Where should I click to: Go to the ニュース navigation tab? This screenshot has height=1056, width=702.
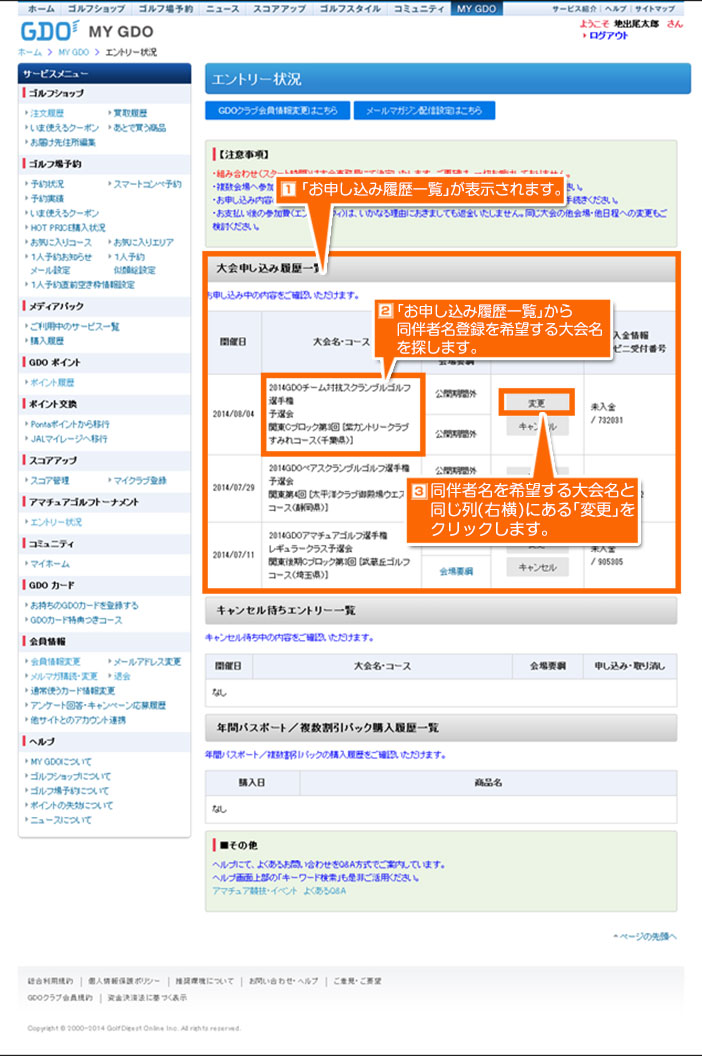tap(223, 9)
